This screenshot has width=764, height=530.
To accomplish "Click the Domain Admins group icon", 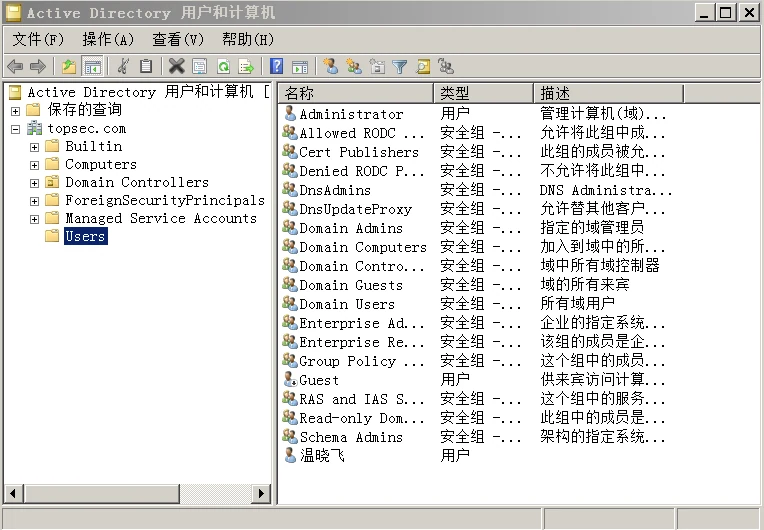I will point(290,227).
